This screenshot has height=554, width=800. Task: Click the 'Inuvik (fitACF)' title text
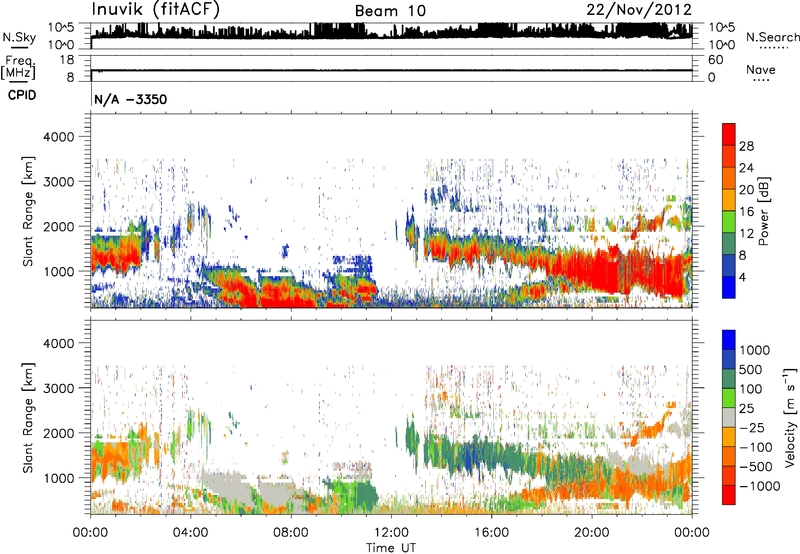[156, 10]
